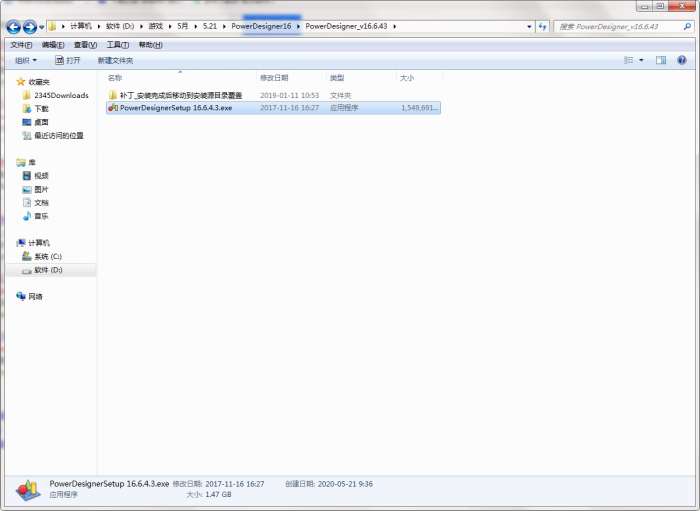Select 计算机 in navigation pane
This screenshot has width=700, height=511.
click(39, 243)
